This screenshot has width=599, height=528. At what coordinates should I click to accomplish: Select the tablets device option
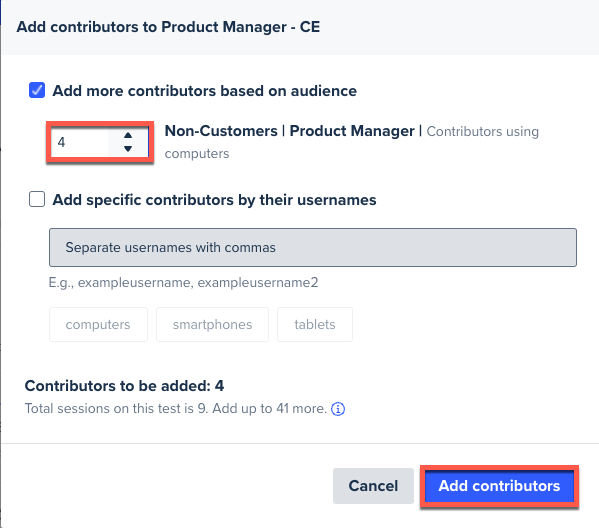315,324
